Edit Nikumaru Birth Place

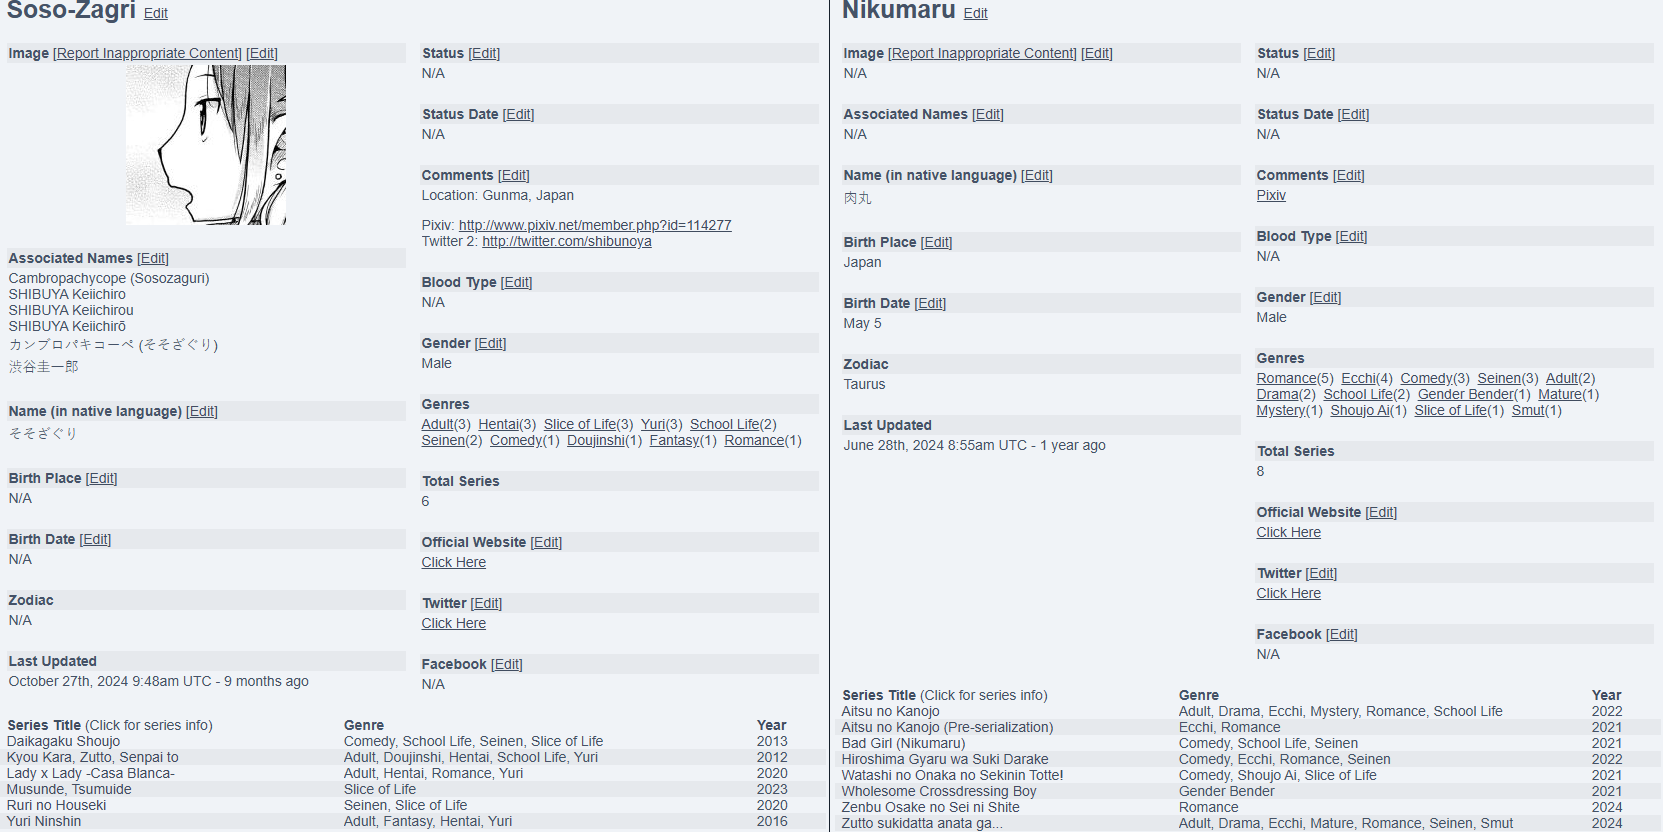pos(937,242)
